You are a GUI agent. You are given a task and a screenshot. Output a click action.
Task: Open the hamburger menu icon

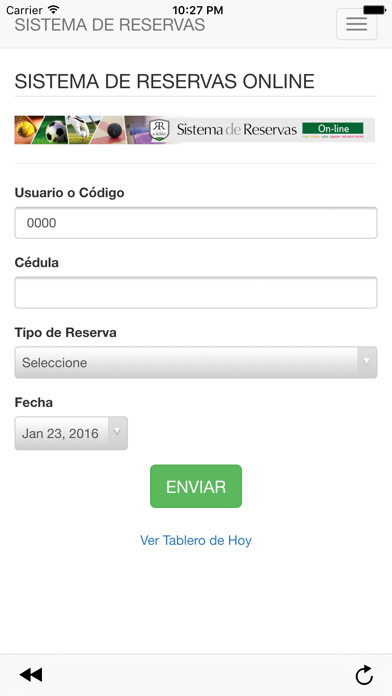(x=356, y=24)
